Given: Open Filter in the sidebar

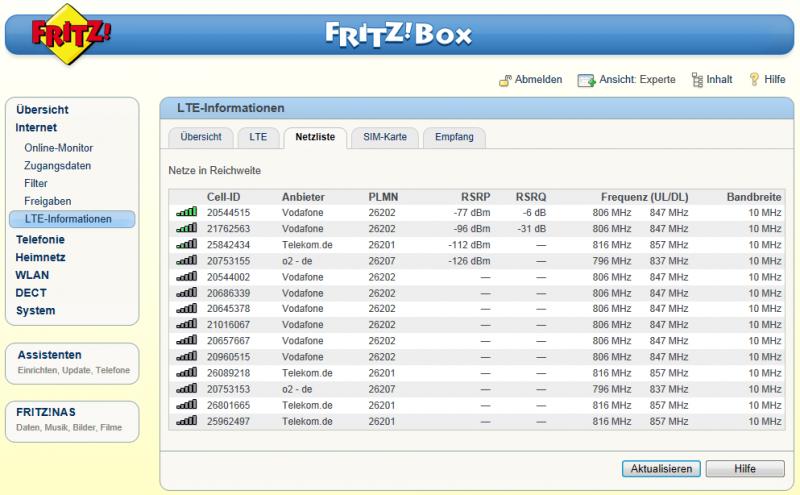Looking at the screenshot, I should click(x=36, y=183).
